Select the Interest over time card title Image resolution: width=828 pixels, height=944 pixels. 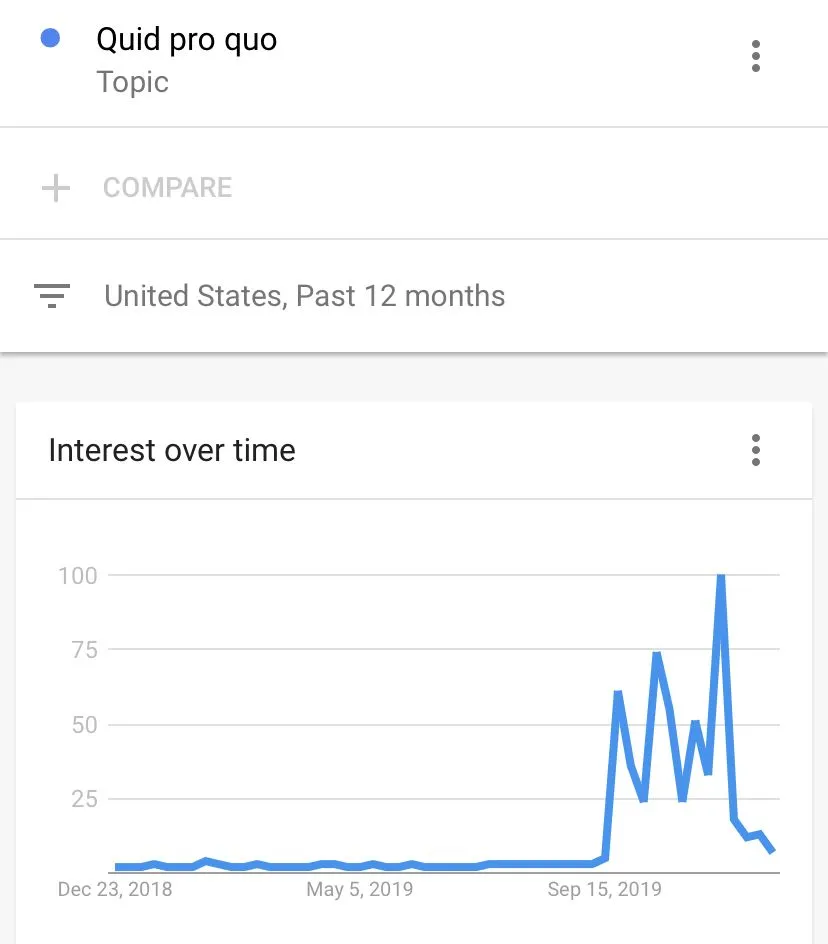pyautogui.click(x=172, y=450)
